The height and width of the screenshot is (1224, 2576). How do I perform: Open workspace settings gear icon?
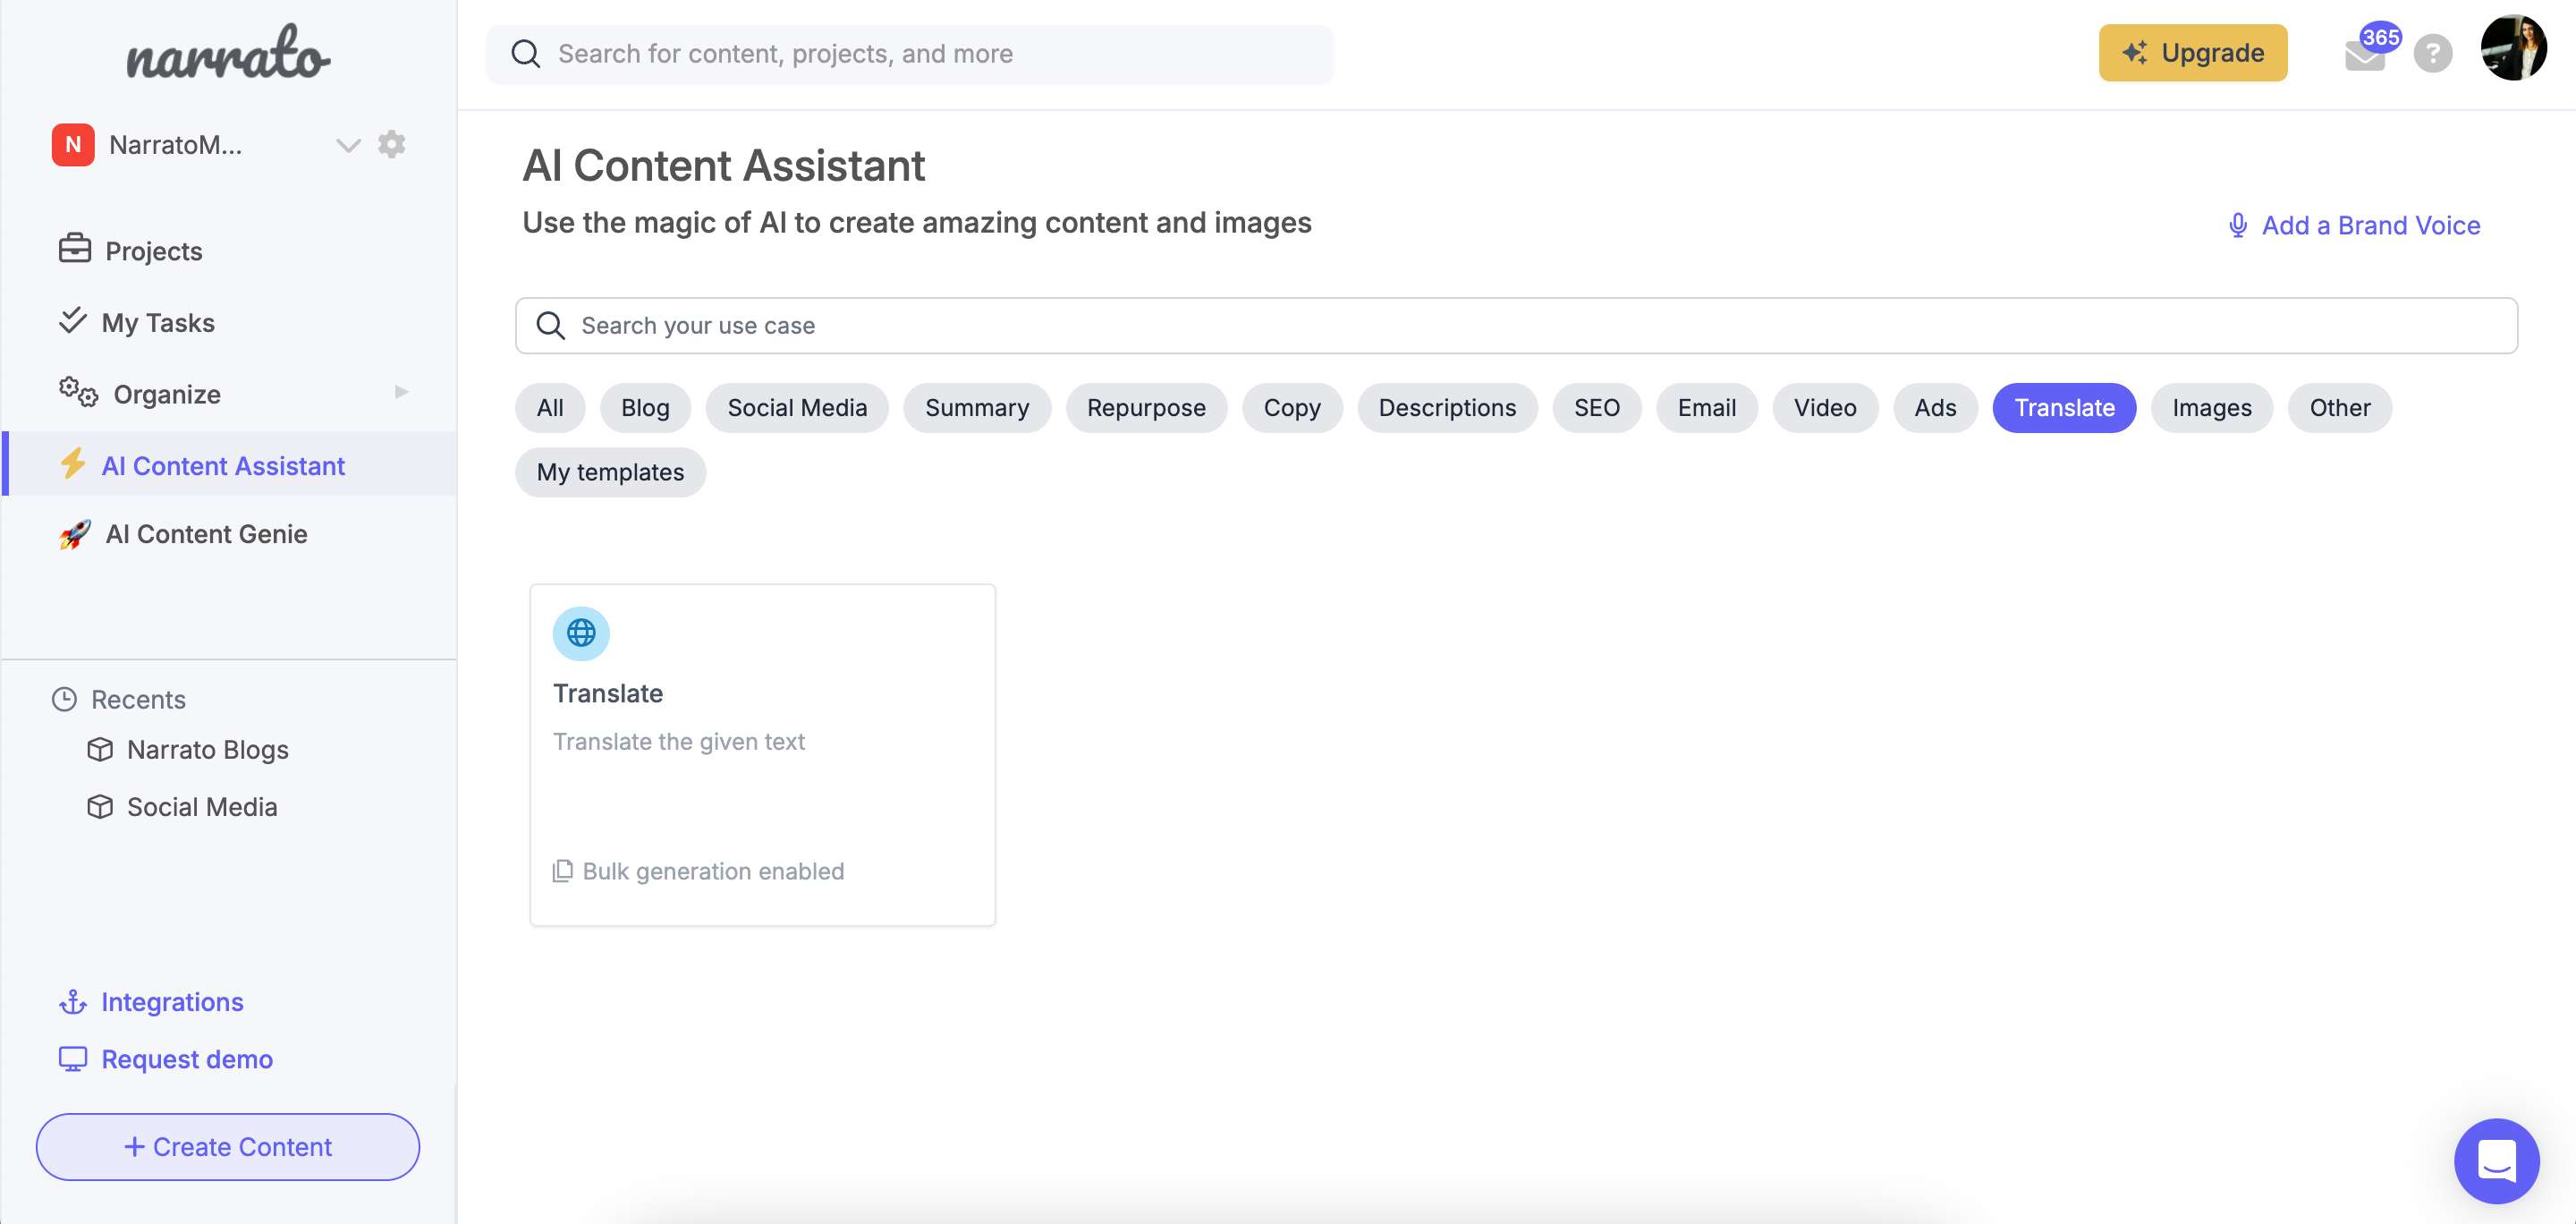391,144
